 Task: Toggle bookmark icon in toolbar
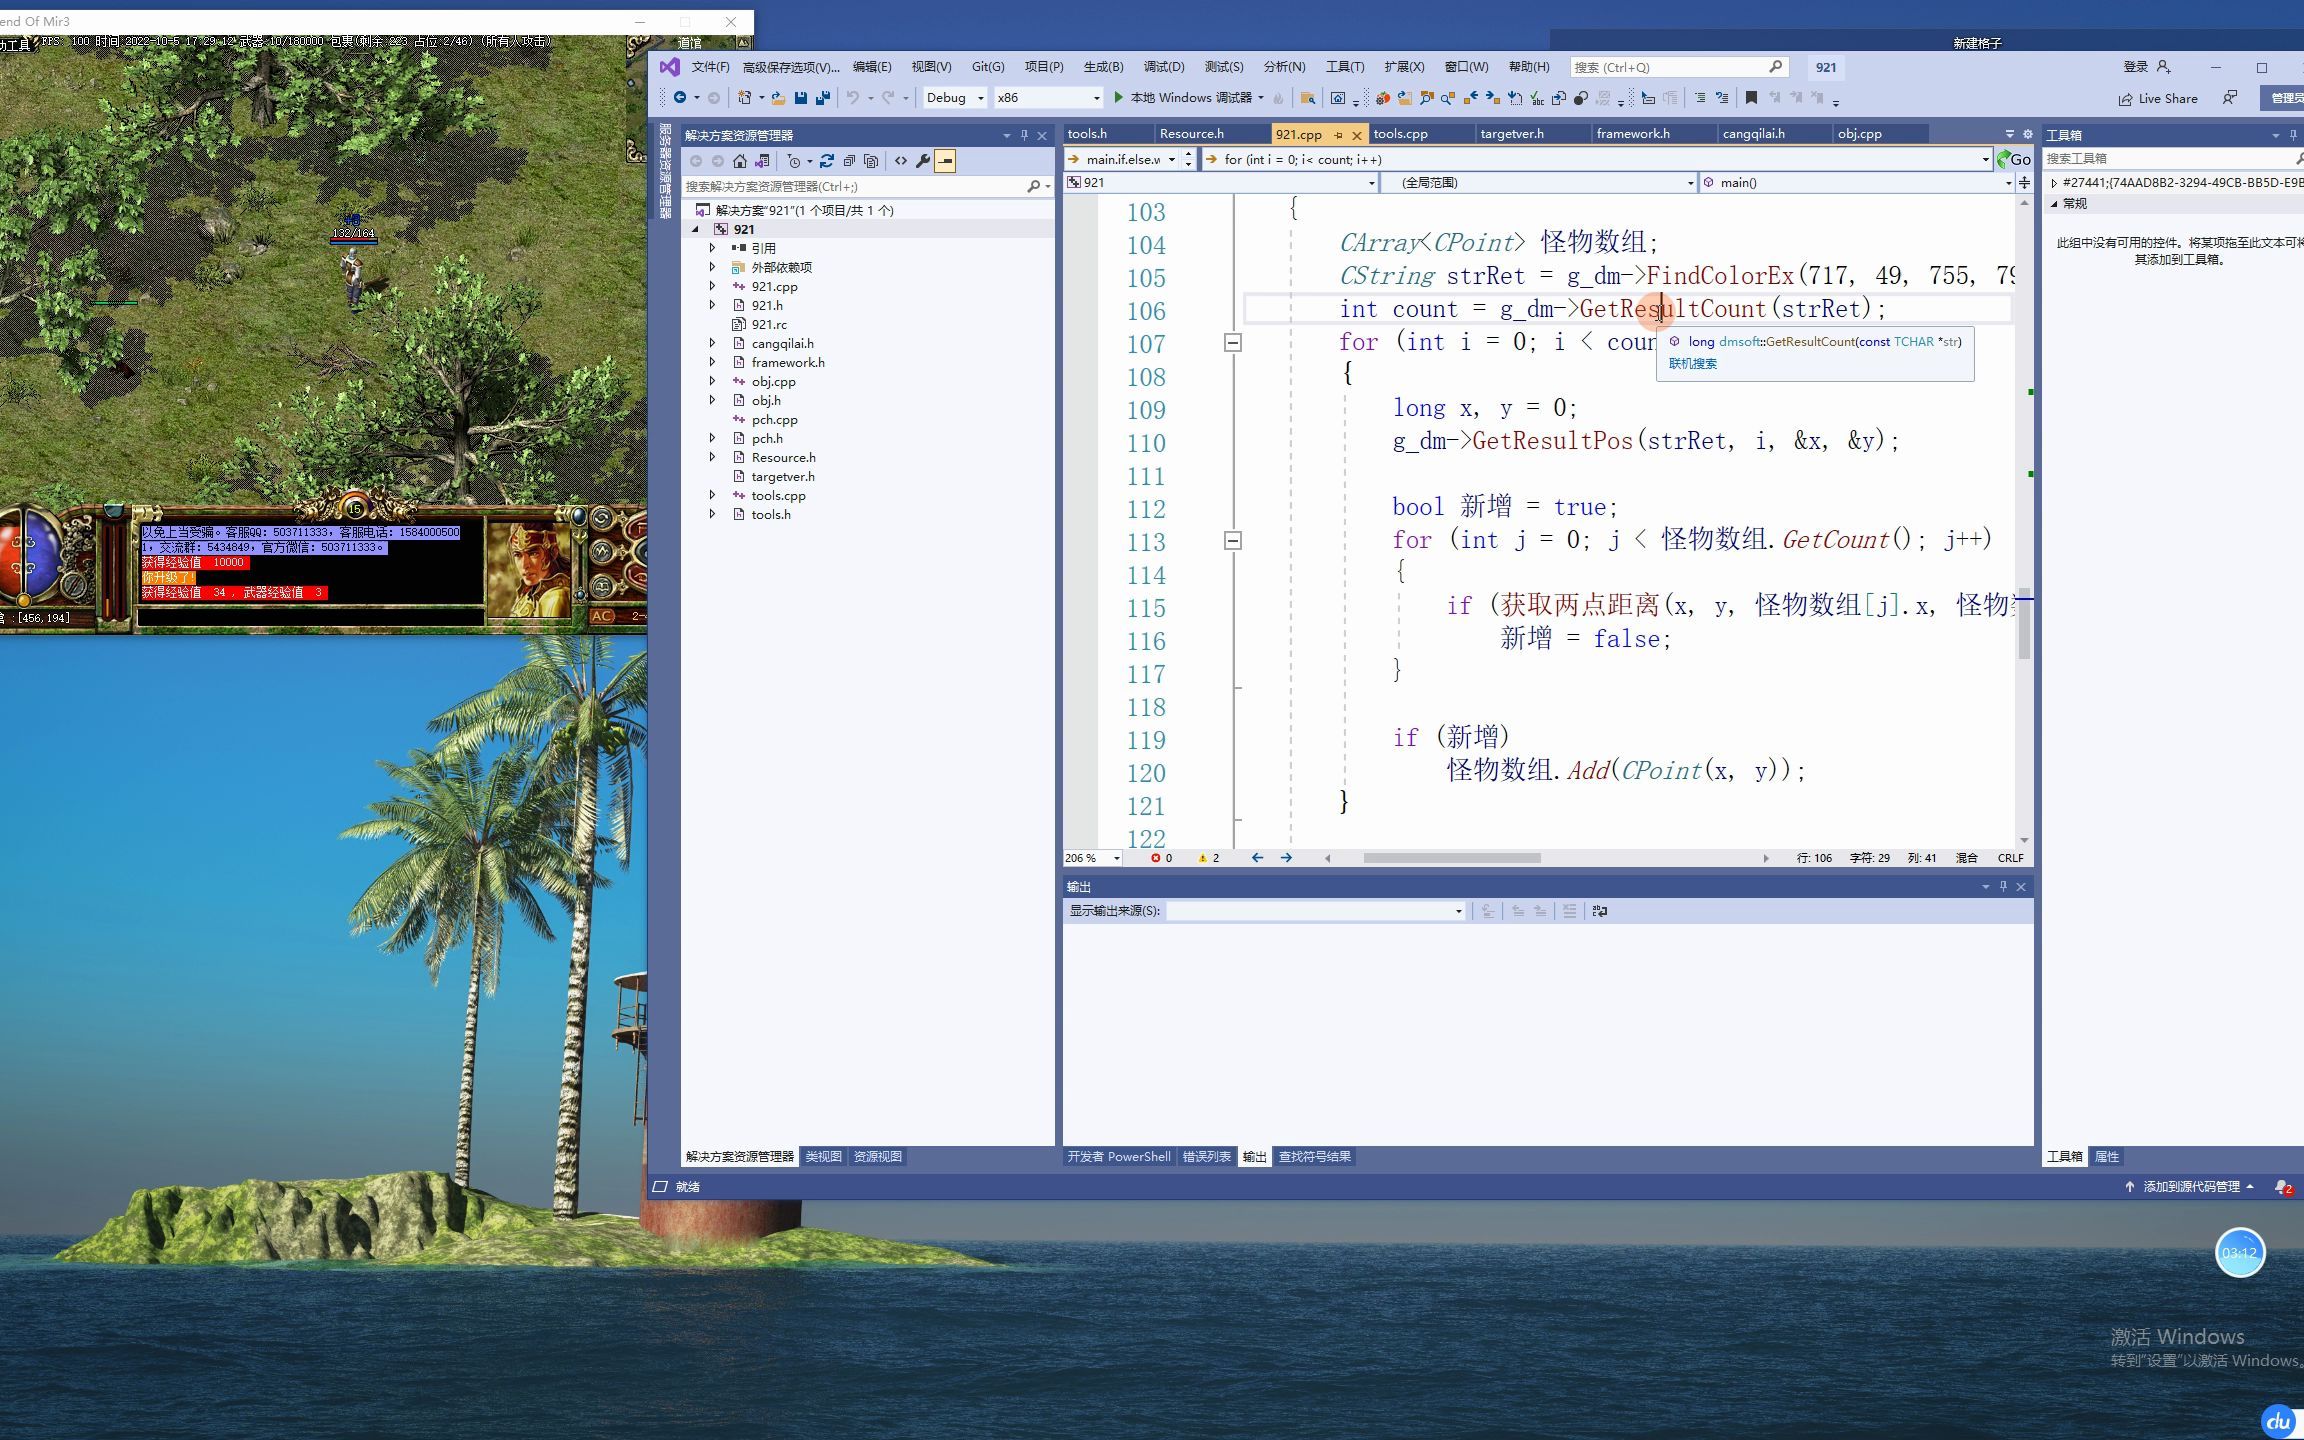1750,98
